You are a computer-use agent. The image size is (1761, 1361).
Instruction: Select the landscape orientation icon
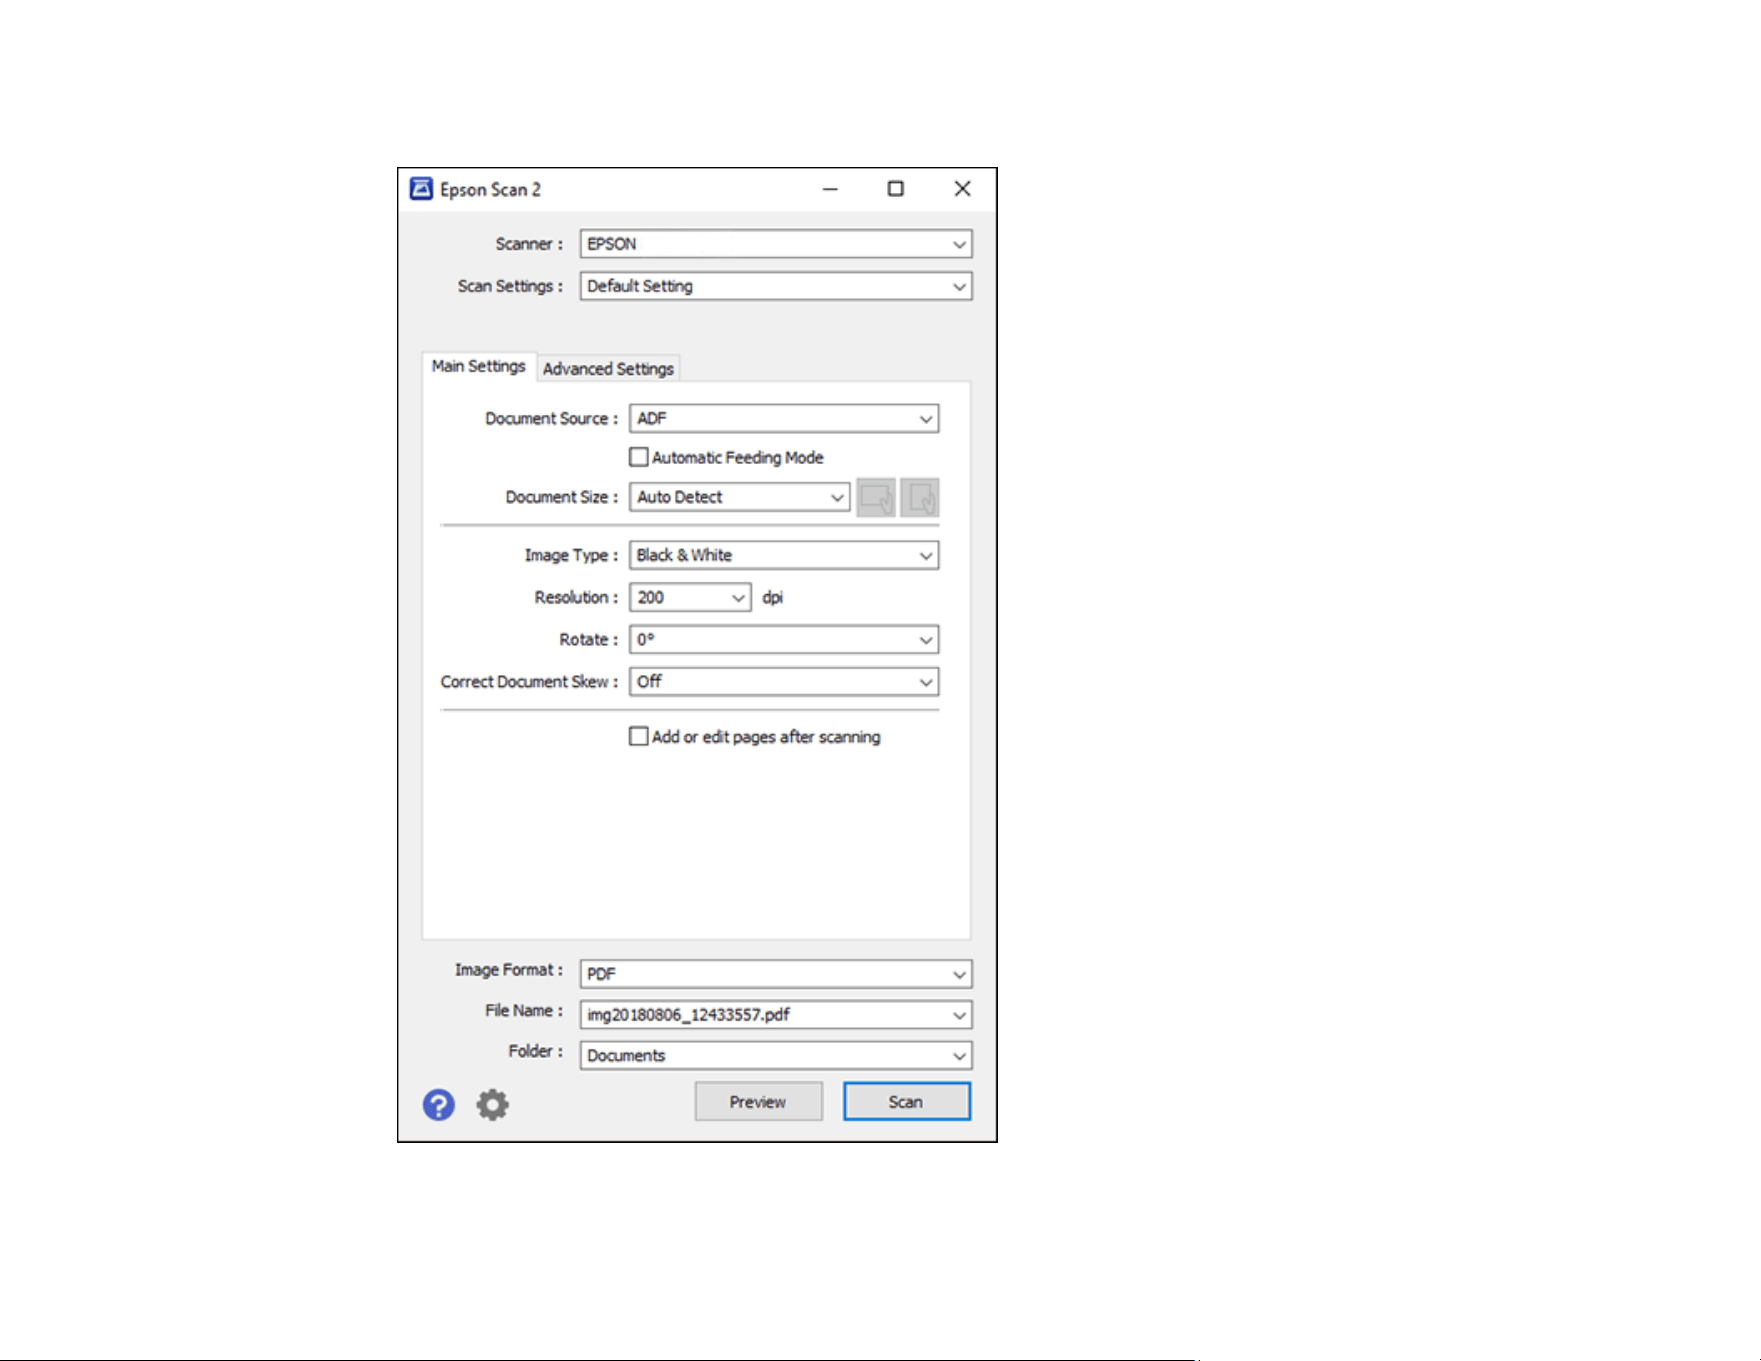coord(876,497)
